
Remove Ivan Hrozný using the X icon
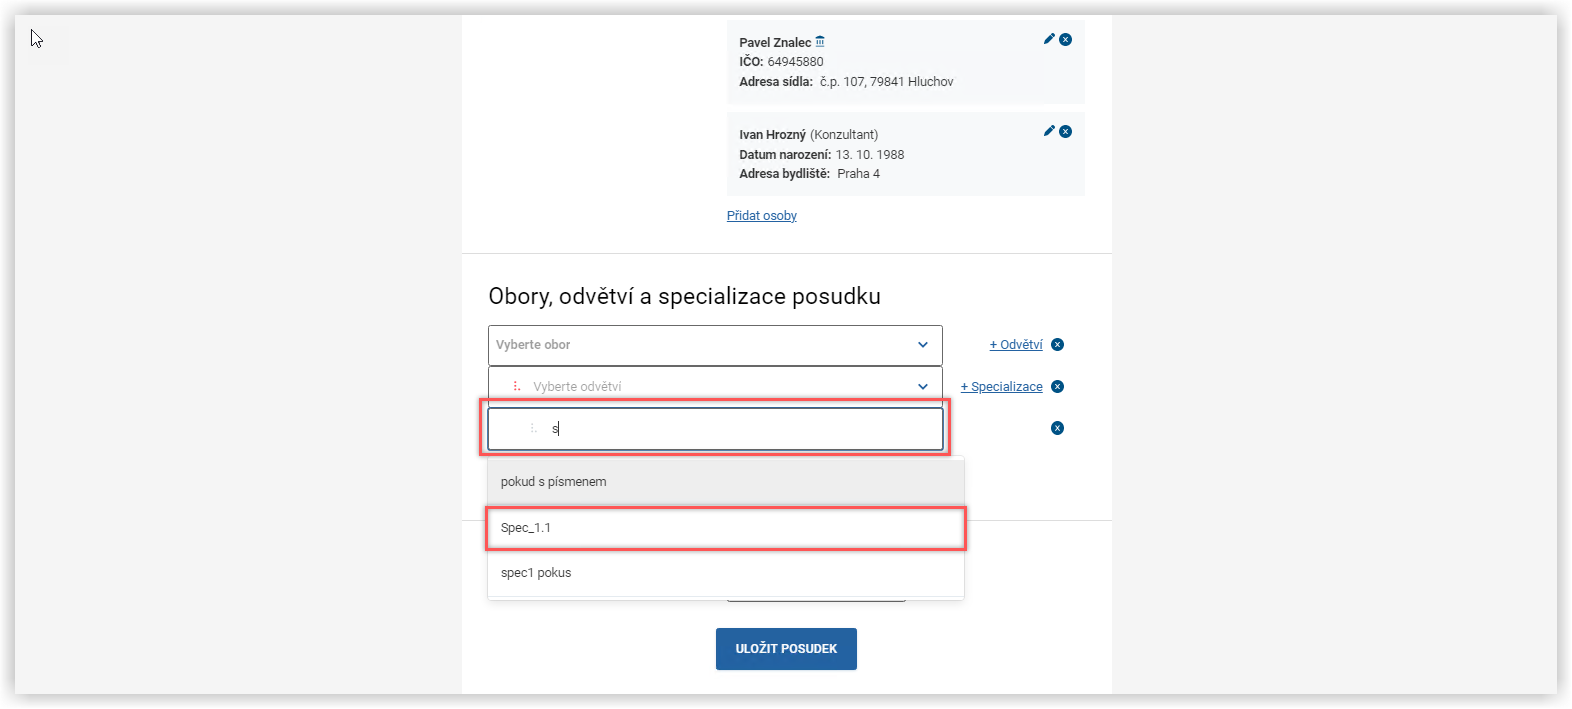click(x=1066, y=131)
